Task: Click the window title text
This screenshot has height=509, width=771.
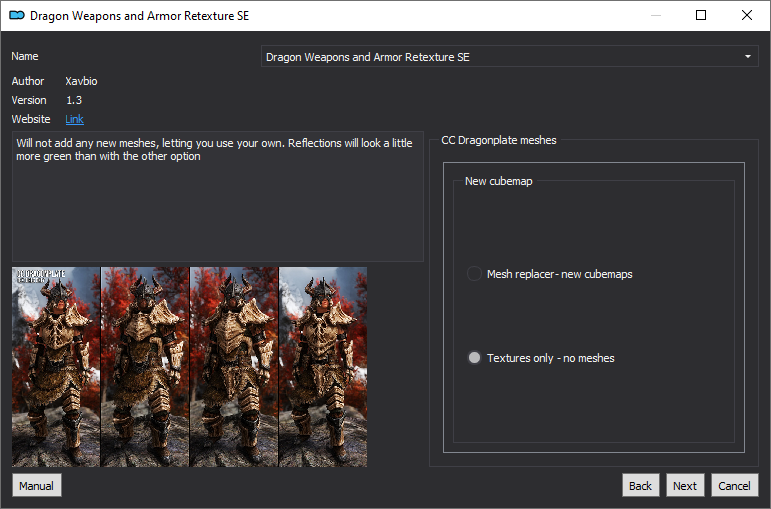Action: (x=140, y=16)
